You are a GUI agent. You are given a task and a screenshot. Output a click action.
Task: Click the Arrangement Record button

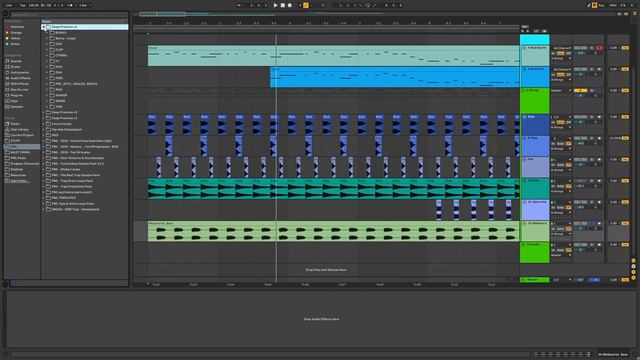[x=290, y=5]
